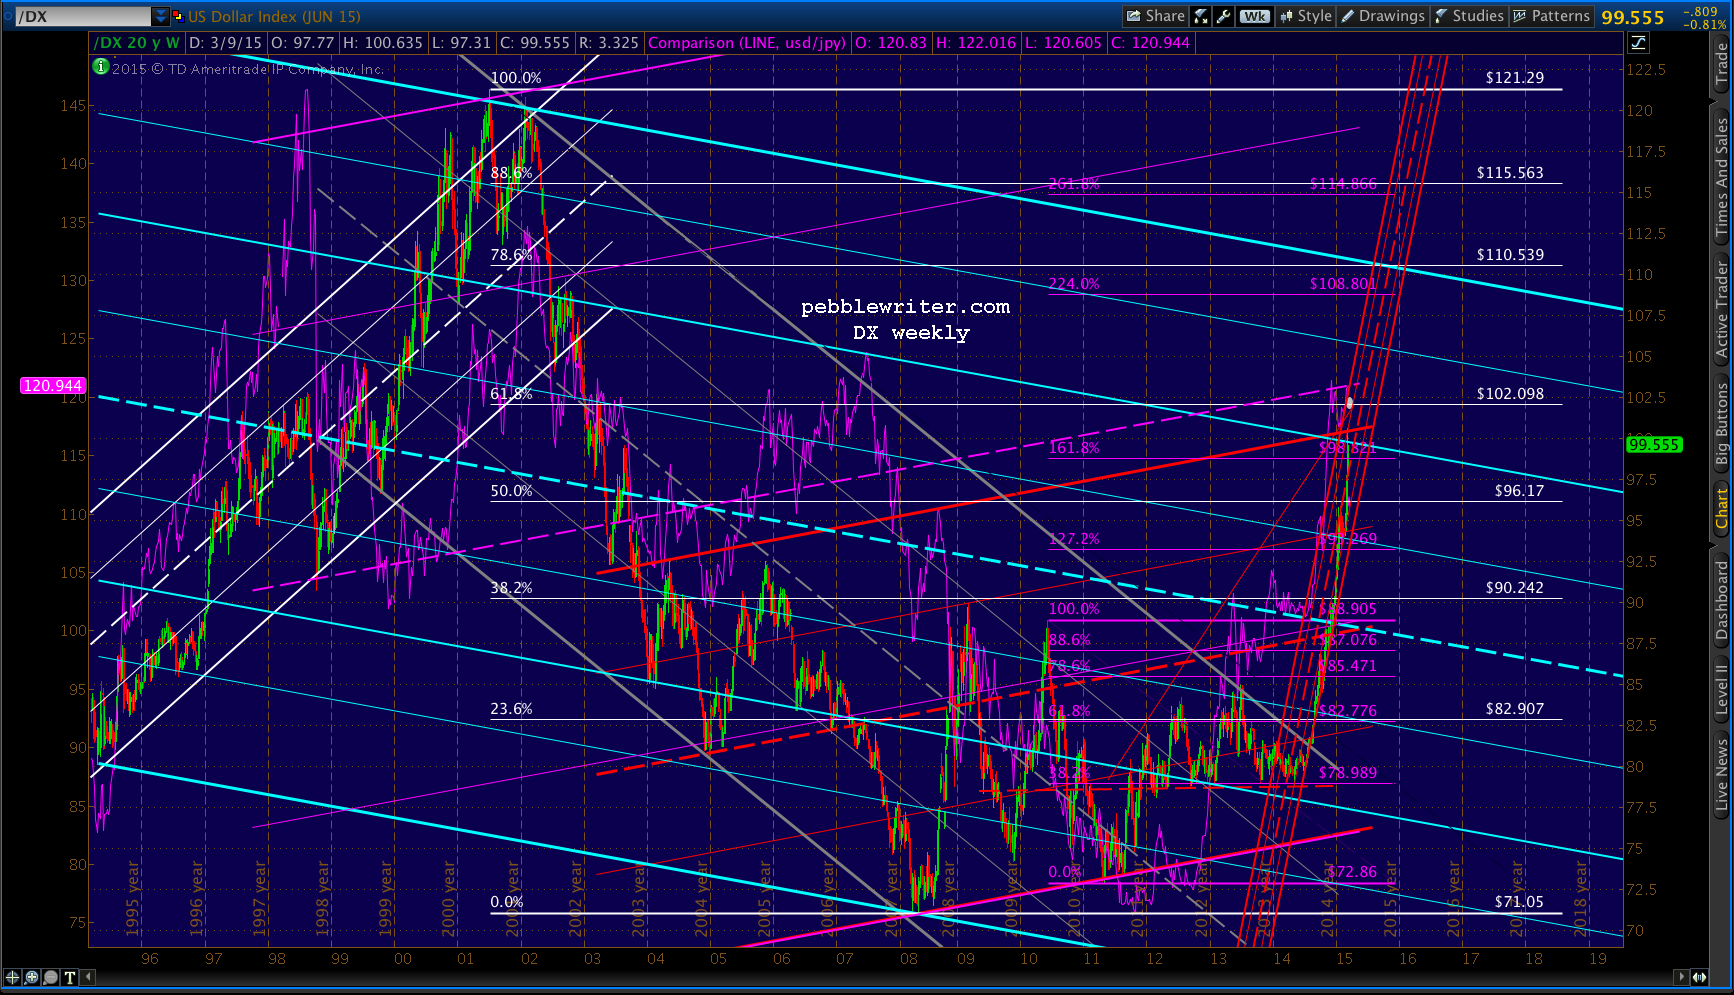Click the scroll left arrow at bottom left
The height and width of the screenshot is (995, 1734).
pyautogui.click(x=89, y=977)
